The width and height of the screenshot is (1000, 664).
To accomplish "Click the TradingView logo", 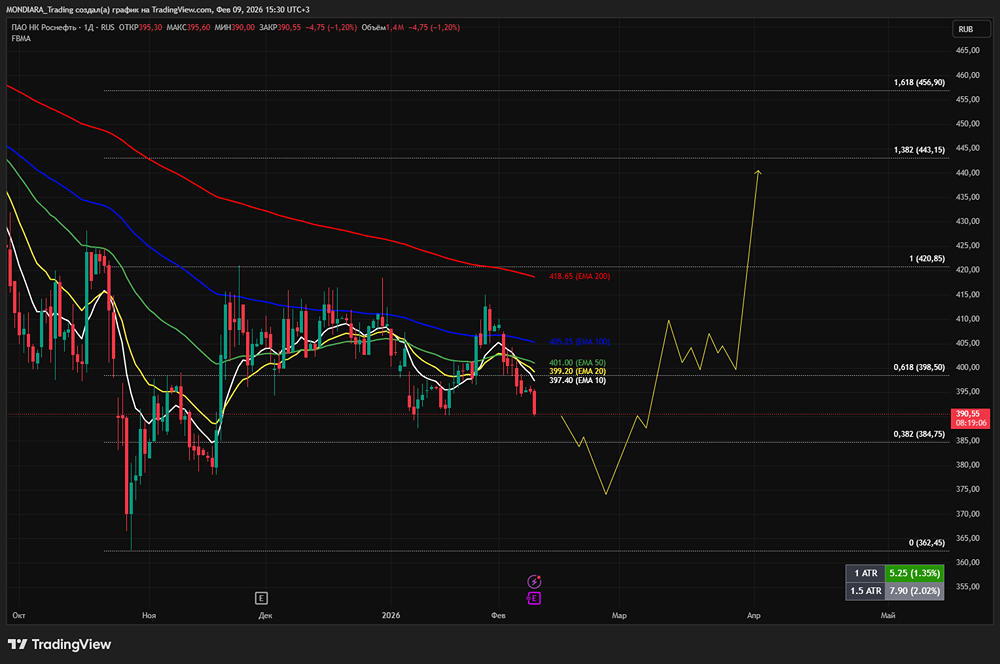I will point(59,644).
